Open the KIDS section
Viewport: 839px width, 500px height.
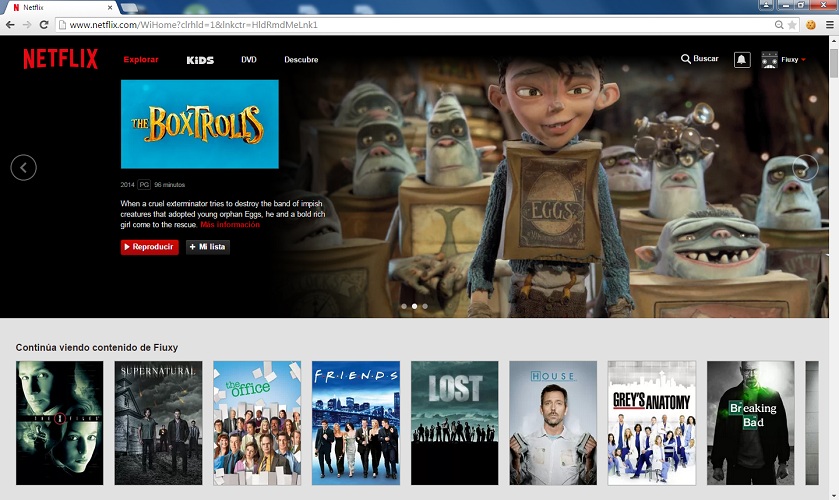[x=200, y=60]
